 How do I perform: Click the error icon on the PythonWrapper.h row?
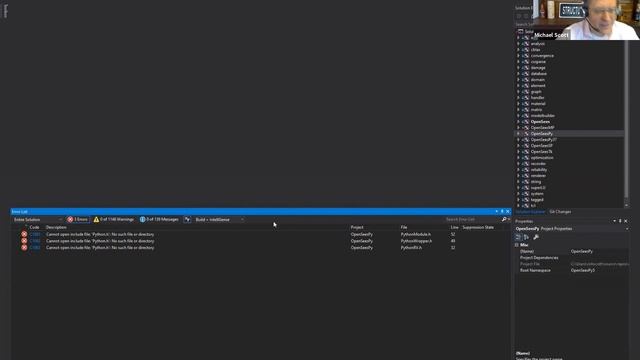[24, 241]
